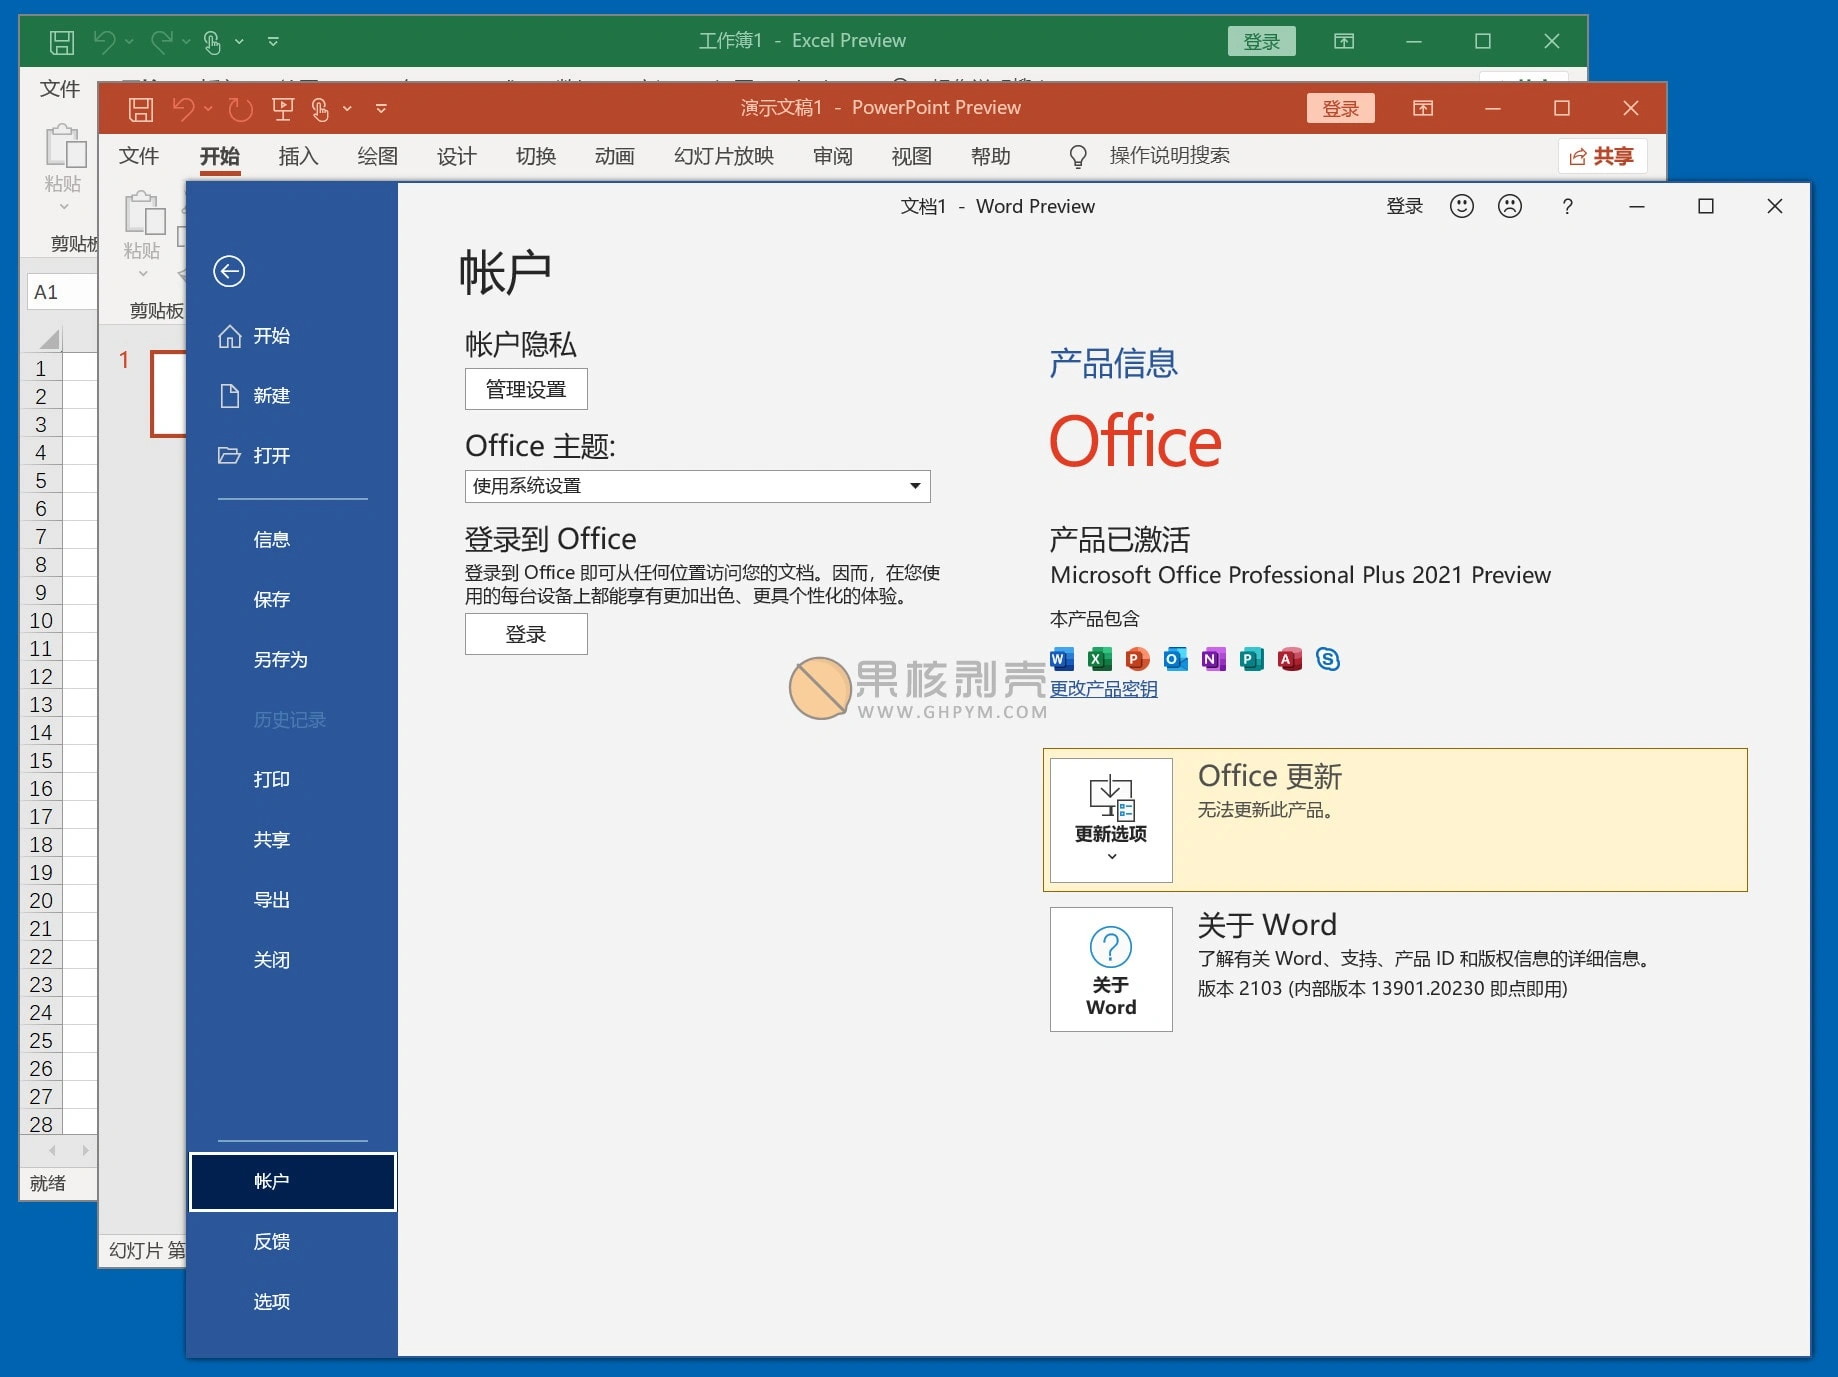Switch to PowerPoint 审阅 tab
The image size is (1838, 1377).
(x=832, y=156)
